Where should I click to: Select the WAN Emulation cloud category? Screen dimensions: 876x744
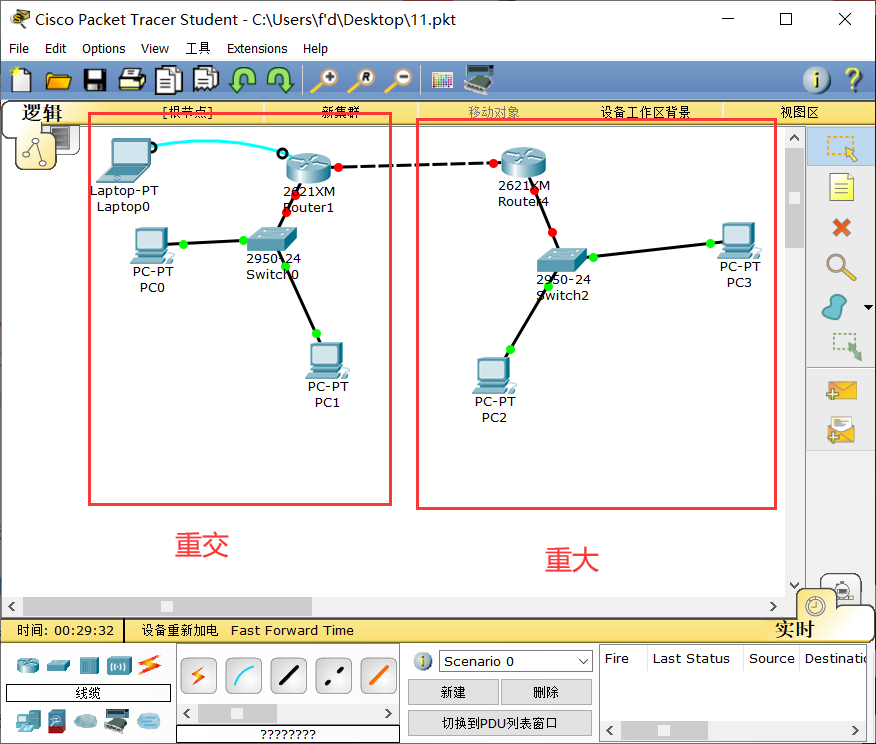[x=85, y=721]
